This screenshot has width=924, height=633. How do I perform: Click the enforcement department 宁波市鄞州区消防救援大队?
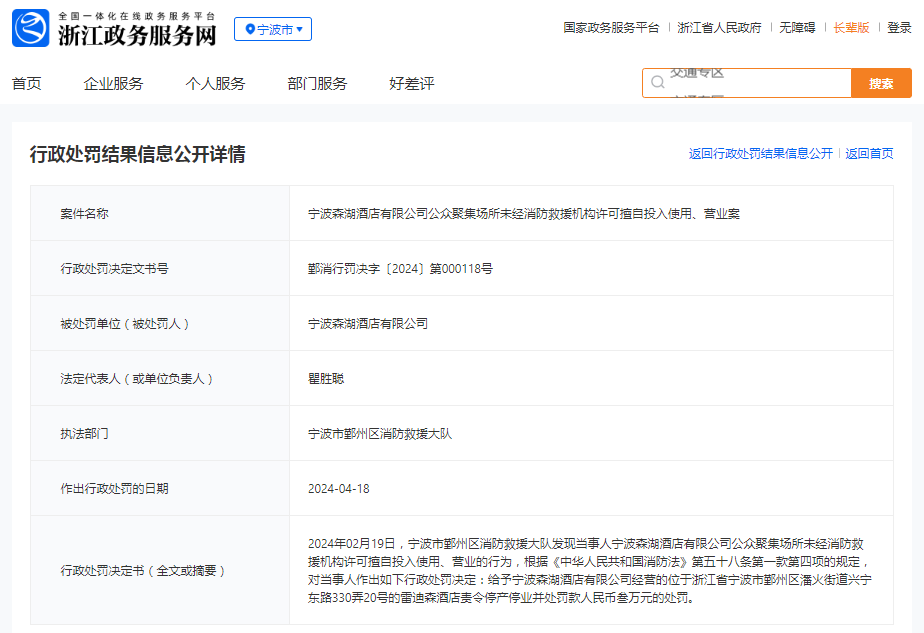click(x=380, y=434)
